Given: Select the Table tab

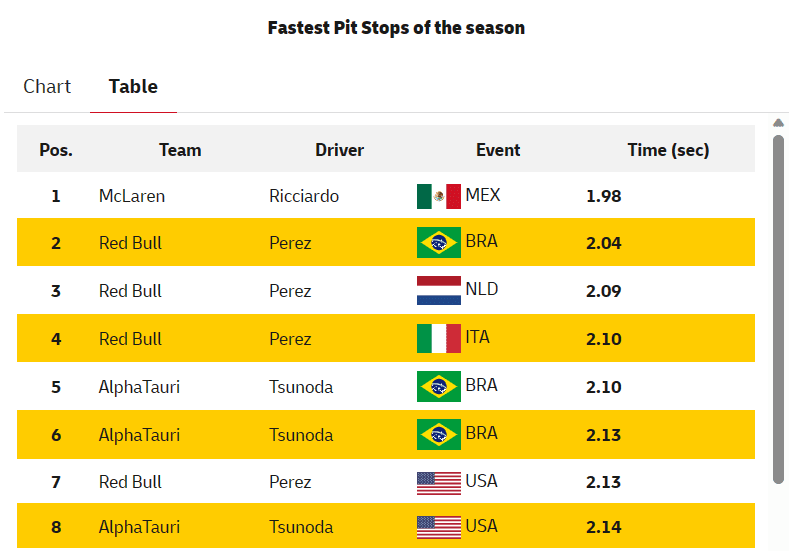Looking at the screenshot, I should click(133, 87).
